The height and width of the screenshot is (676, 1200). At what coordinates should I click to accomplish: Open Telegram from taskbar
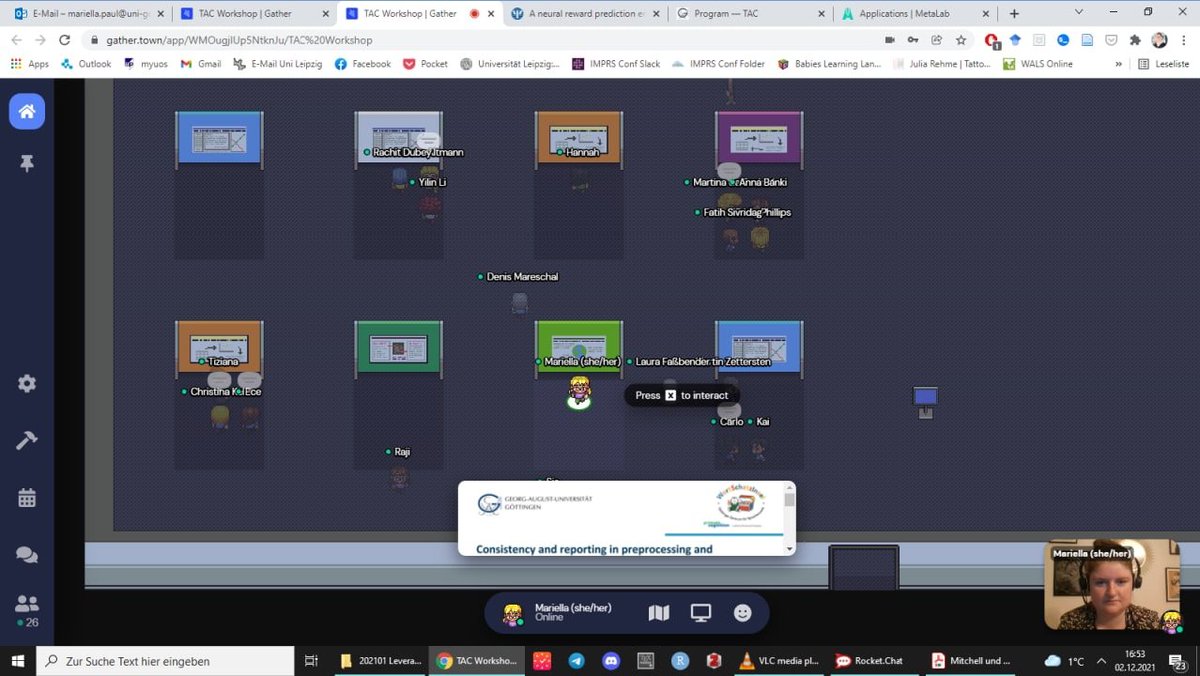click(x=576, y=661)
